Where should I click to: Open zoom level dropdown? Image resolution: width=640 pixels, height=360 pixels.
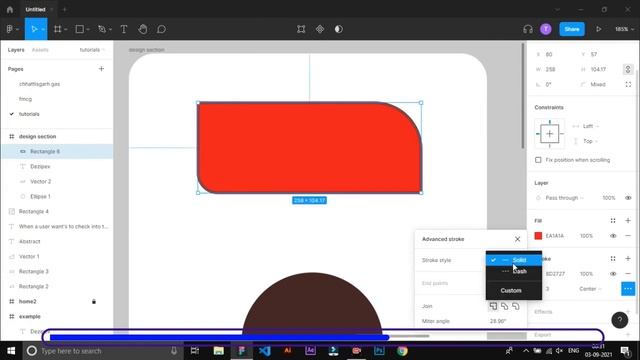[624, 29]
